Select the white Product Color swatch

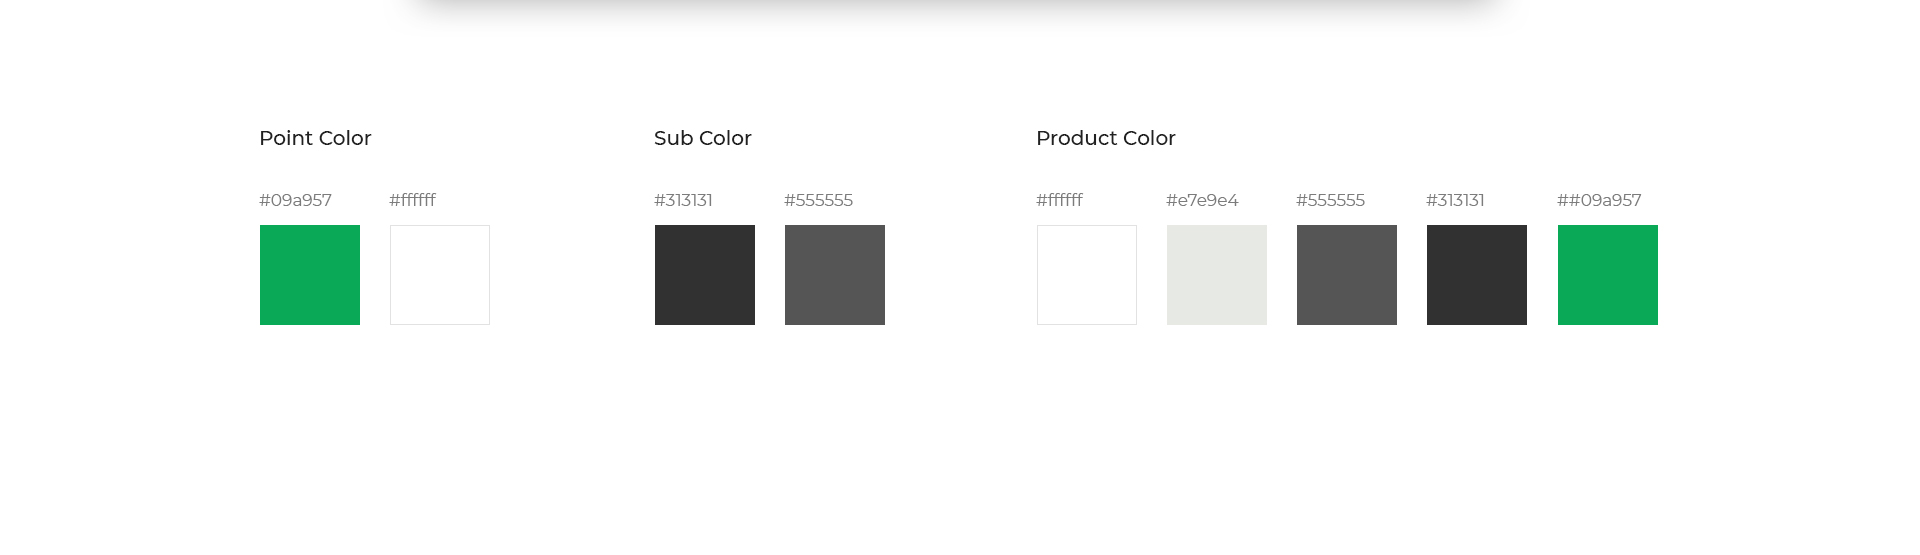1087,275
